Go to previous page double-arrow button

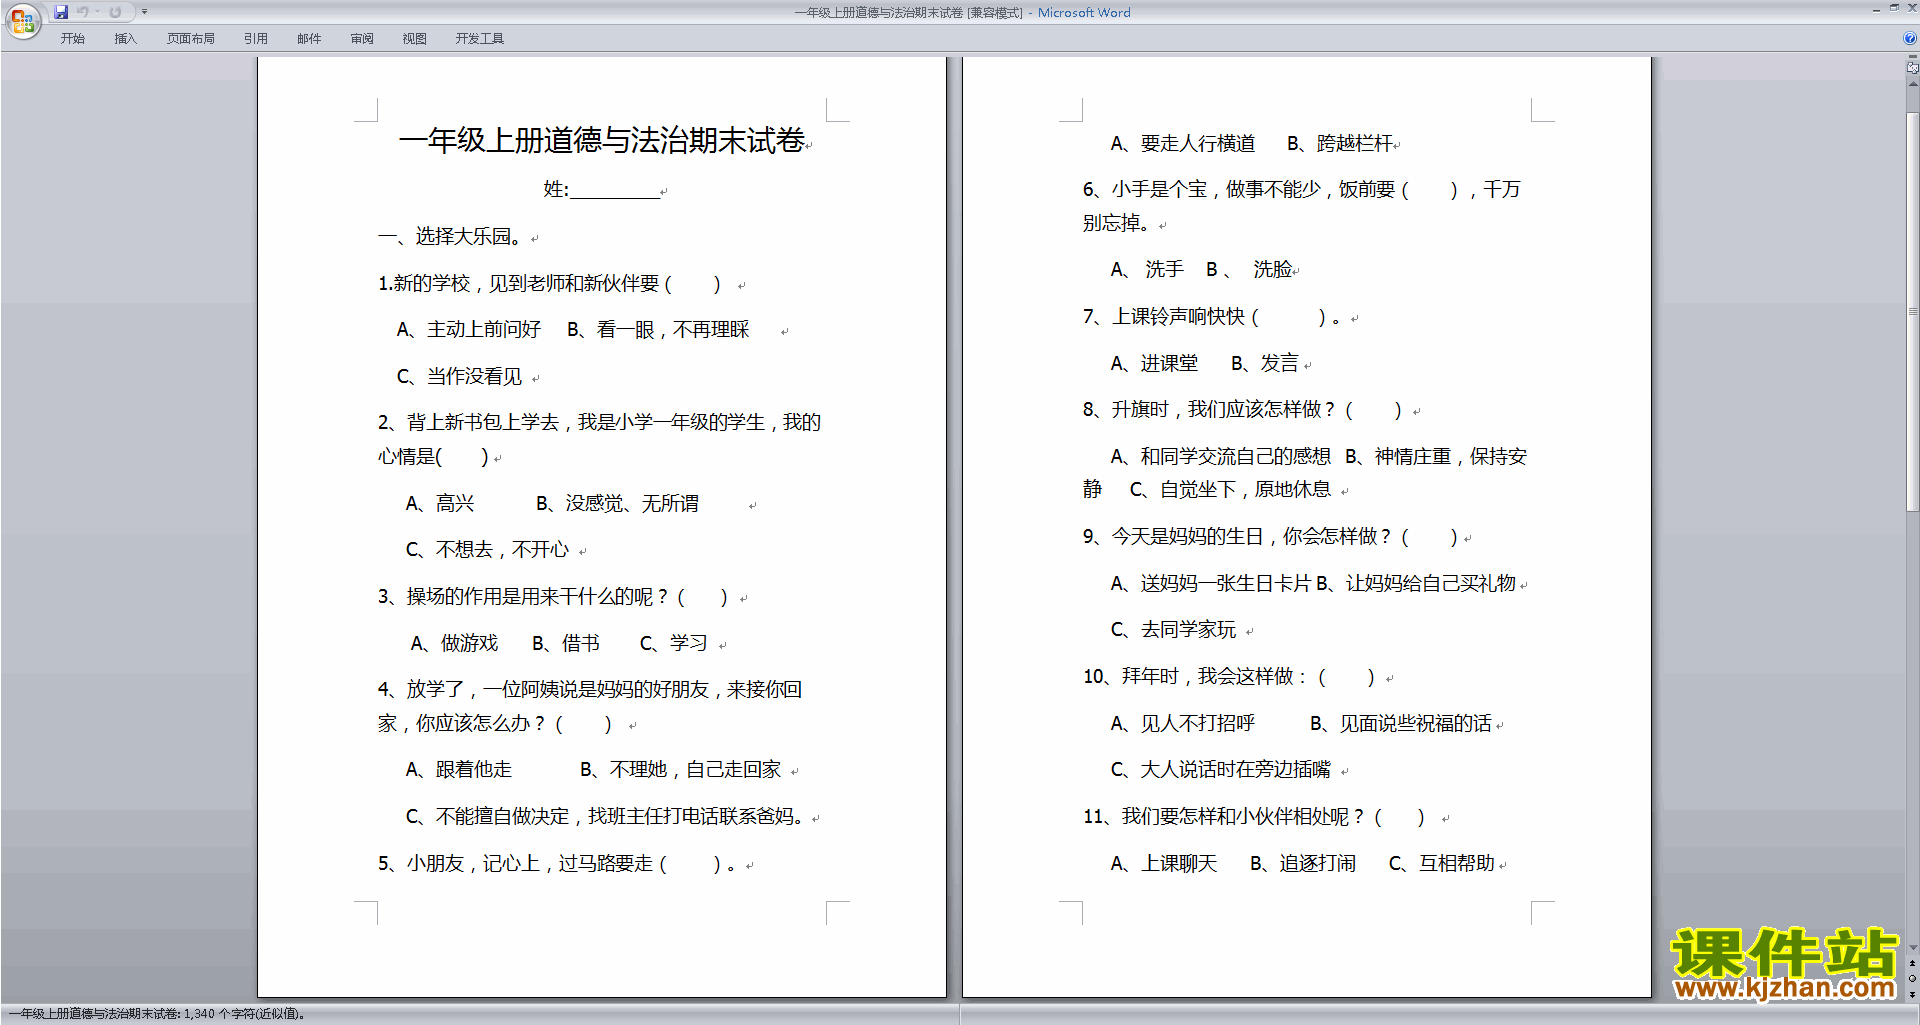[x=1912, y=963]
